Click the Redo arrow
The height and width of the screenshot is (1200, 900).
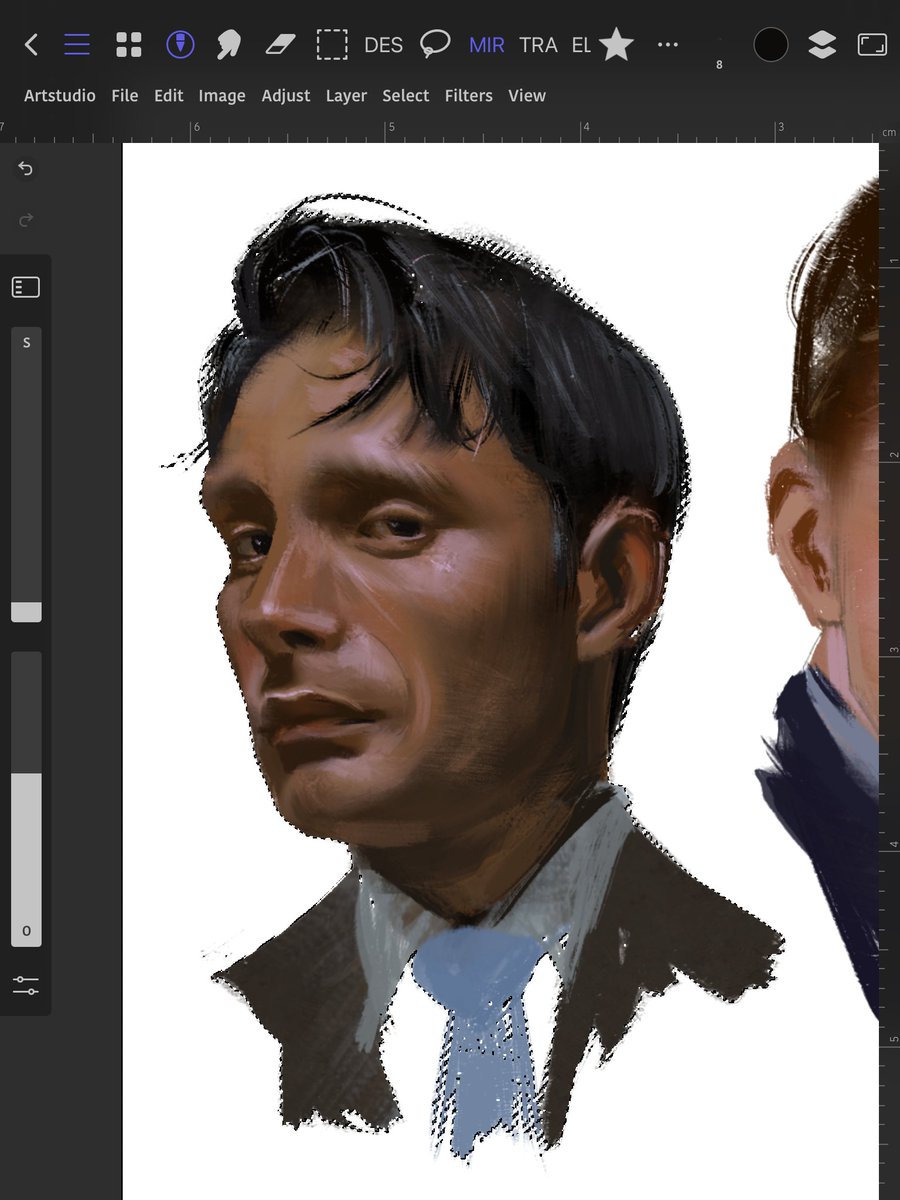coord(26,219)
